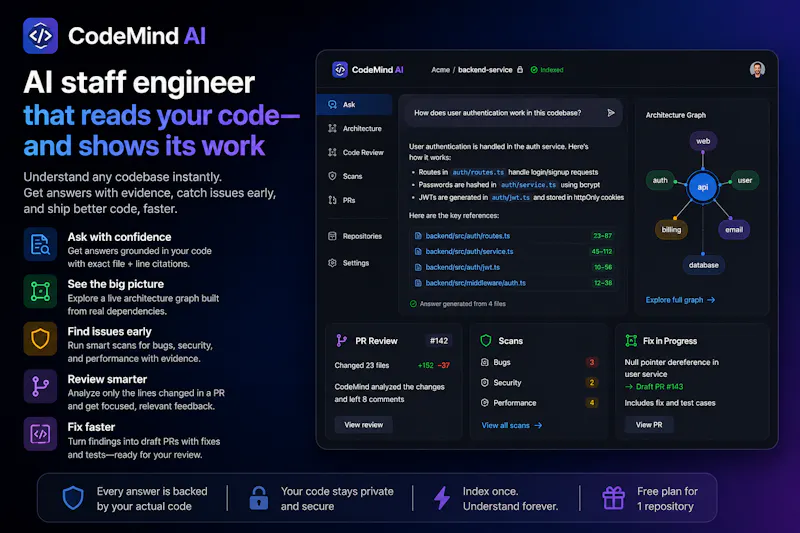
Task: Click the #142 PR number badge
Action: [x=439, y=341]
